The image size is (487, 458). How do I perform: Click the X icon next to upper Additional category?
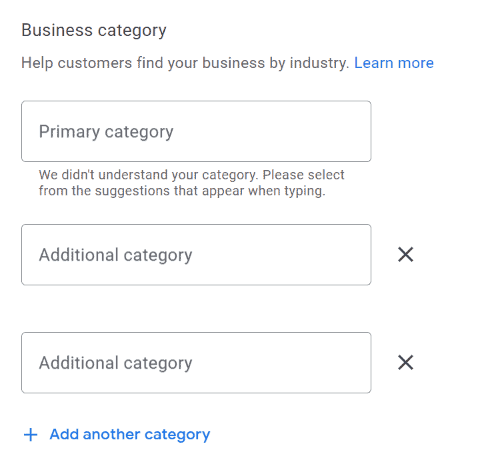(405, 255)
